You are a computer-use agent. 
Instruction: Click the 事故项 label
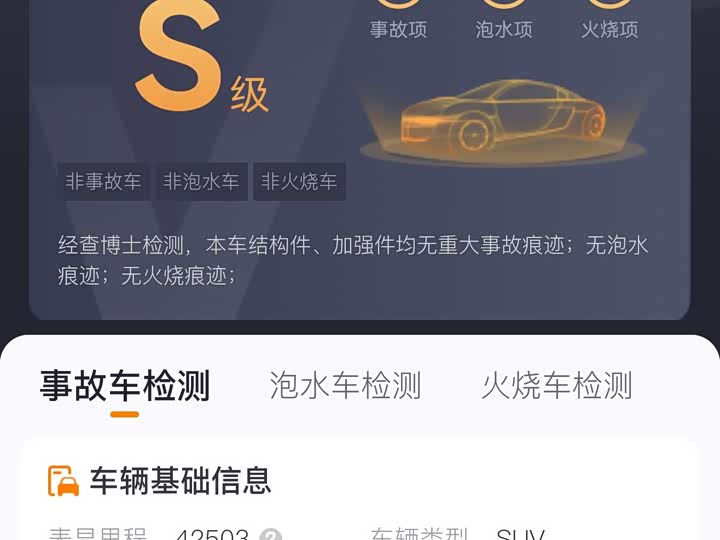[x=399, y=29]
